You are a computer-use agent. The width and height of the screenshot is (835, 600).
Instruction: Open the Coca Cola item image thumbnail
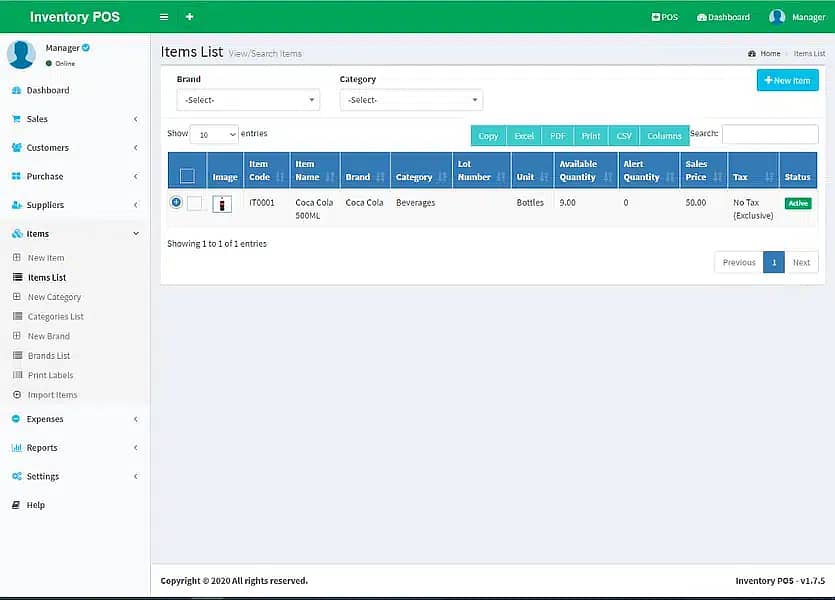click(x=222, y=204)
